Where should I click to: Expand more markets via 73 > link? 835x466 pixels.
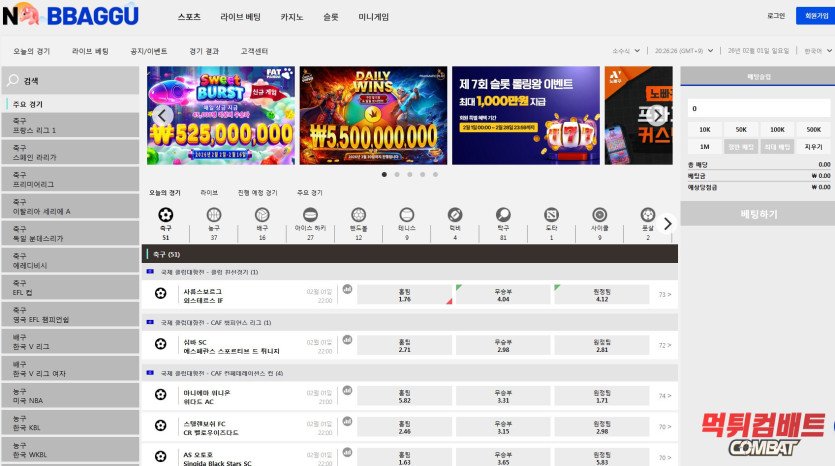click(665, 295)
